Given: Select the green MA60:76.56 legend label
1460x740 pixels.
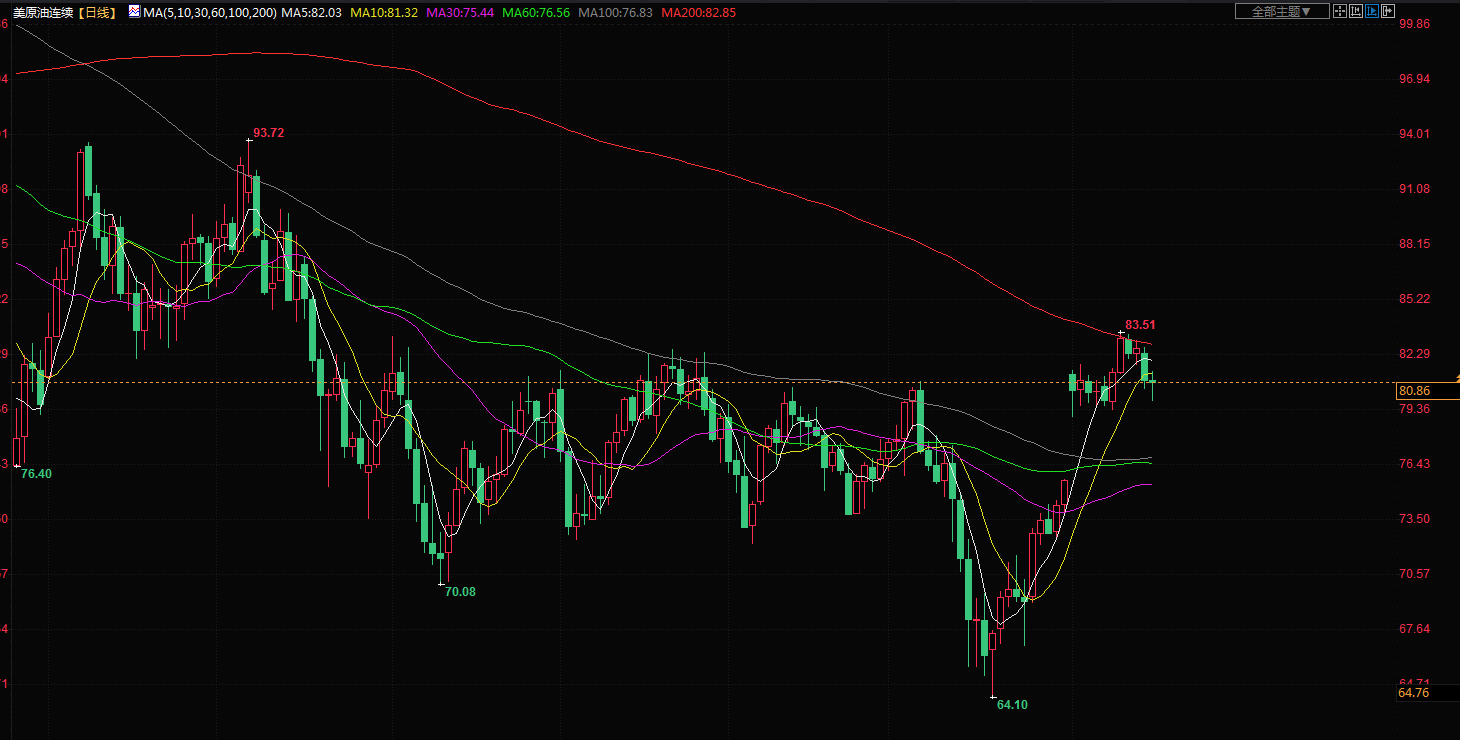Looking at the screenshot, I should point(535,13).
